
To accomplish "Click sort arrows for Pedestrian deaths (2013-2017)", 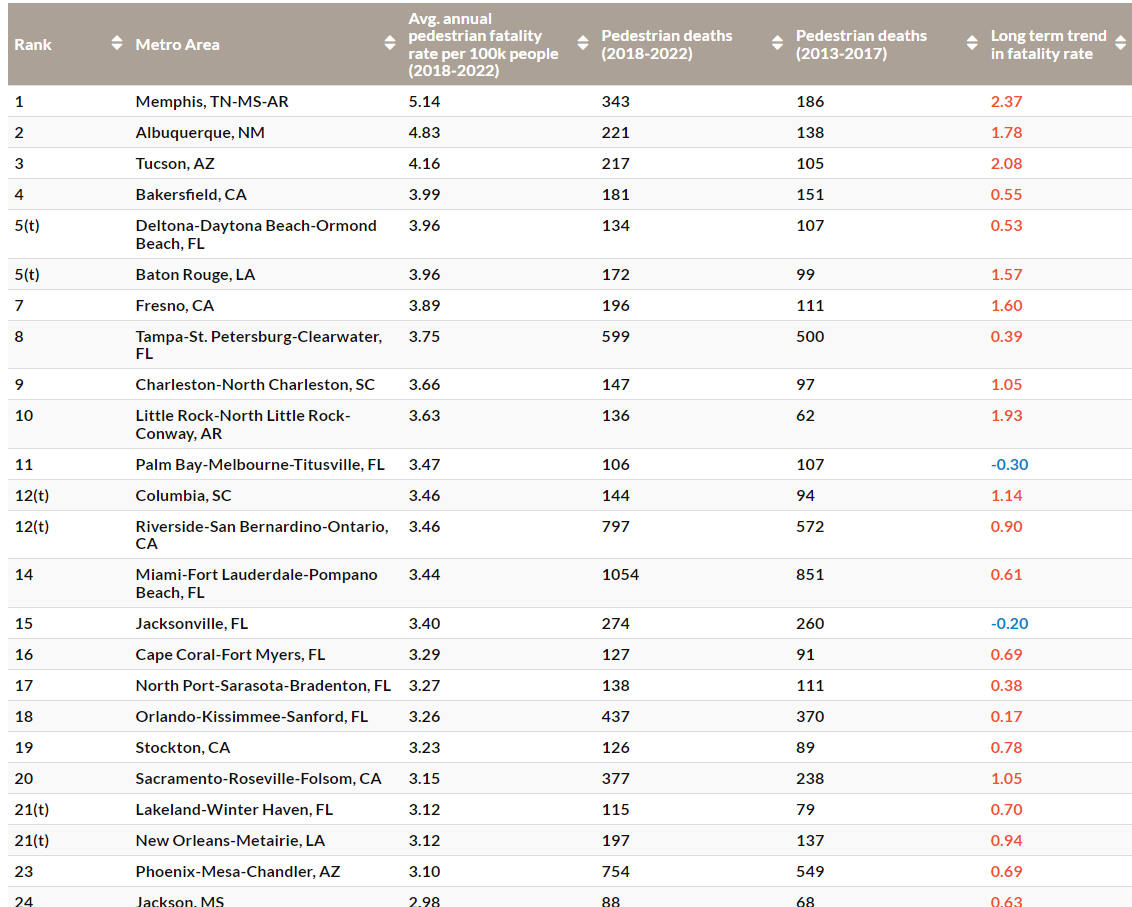I will click(972, 44).
